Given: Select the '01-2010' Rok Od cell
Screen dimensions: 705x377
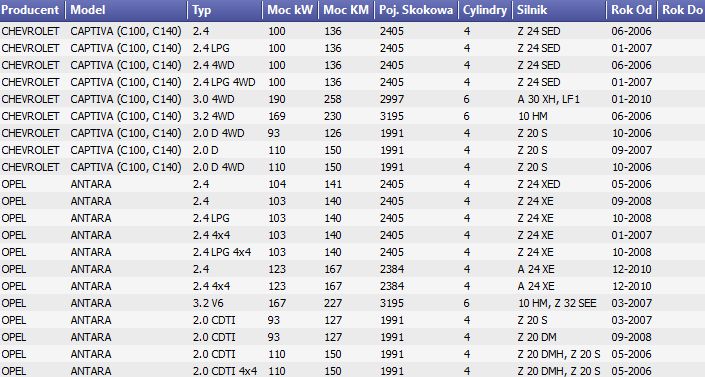Looking at the screenshot, I should click(x=631, y=99).
